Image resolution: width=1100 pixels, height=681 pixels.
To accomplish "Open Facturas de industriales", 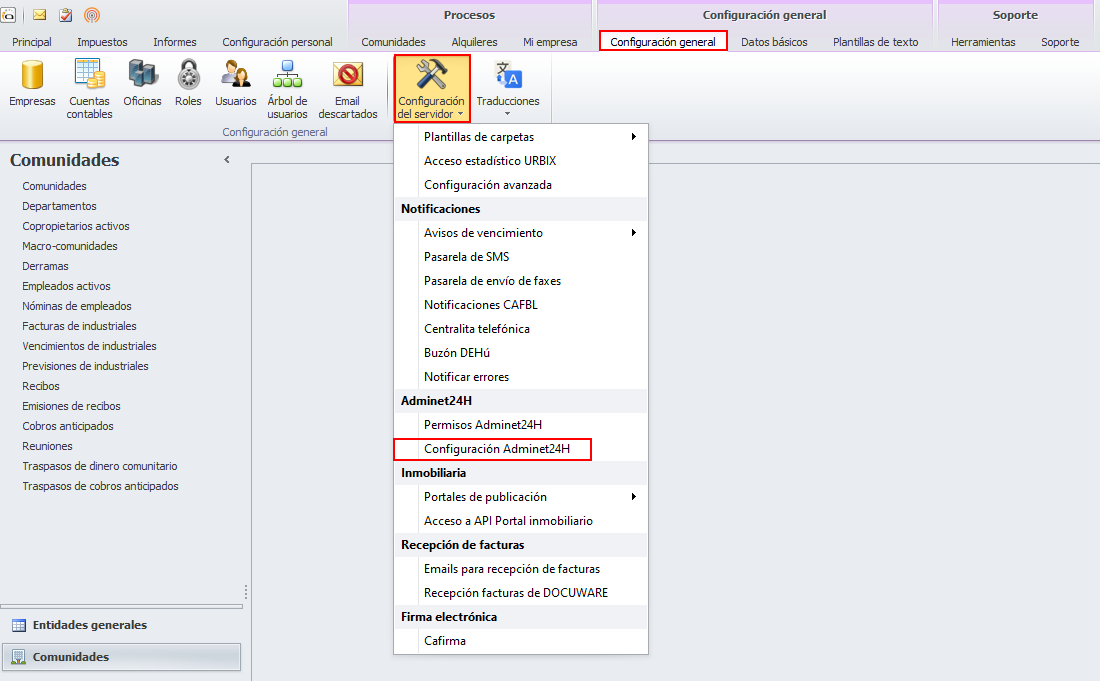I will coord(79,326).
